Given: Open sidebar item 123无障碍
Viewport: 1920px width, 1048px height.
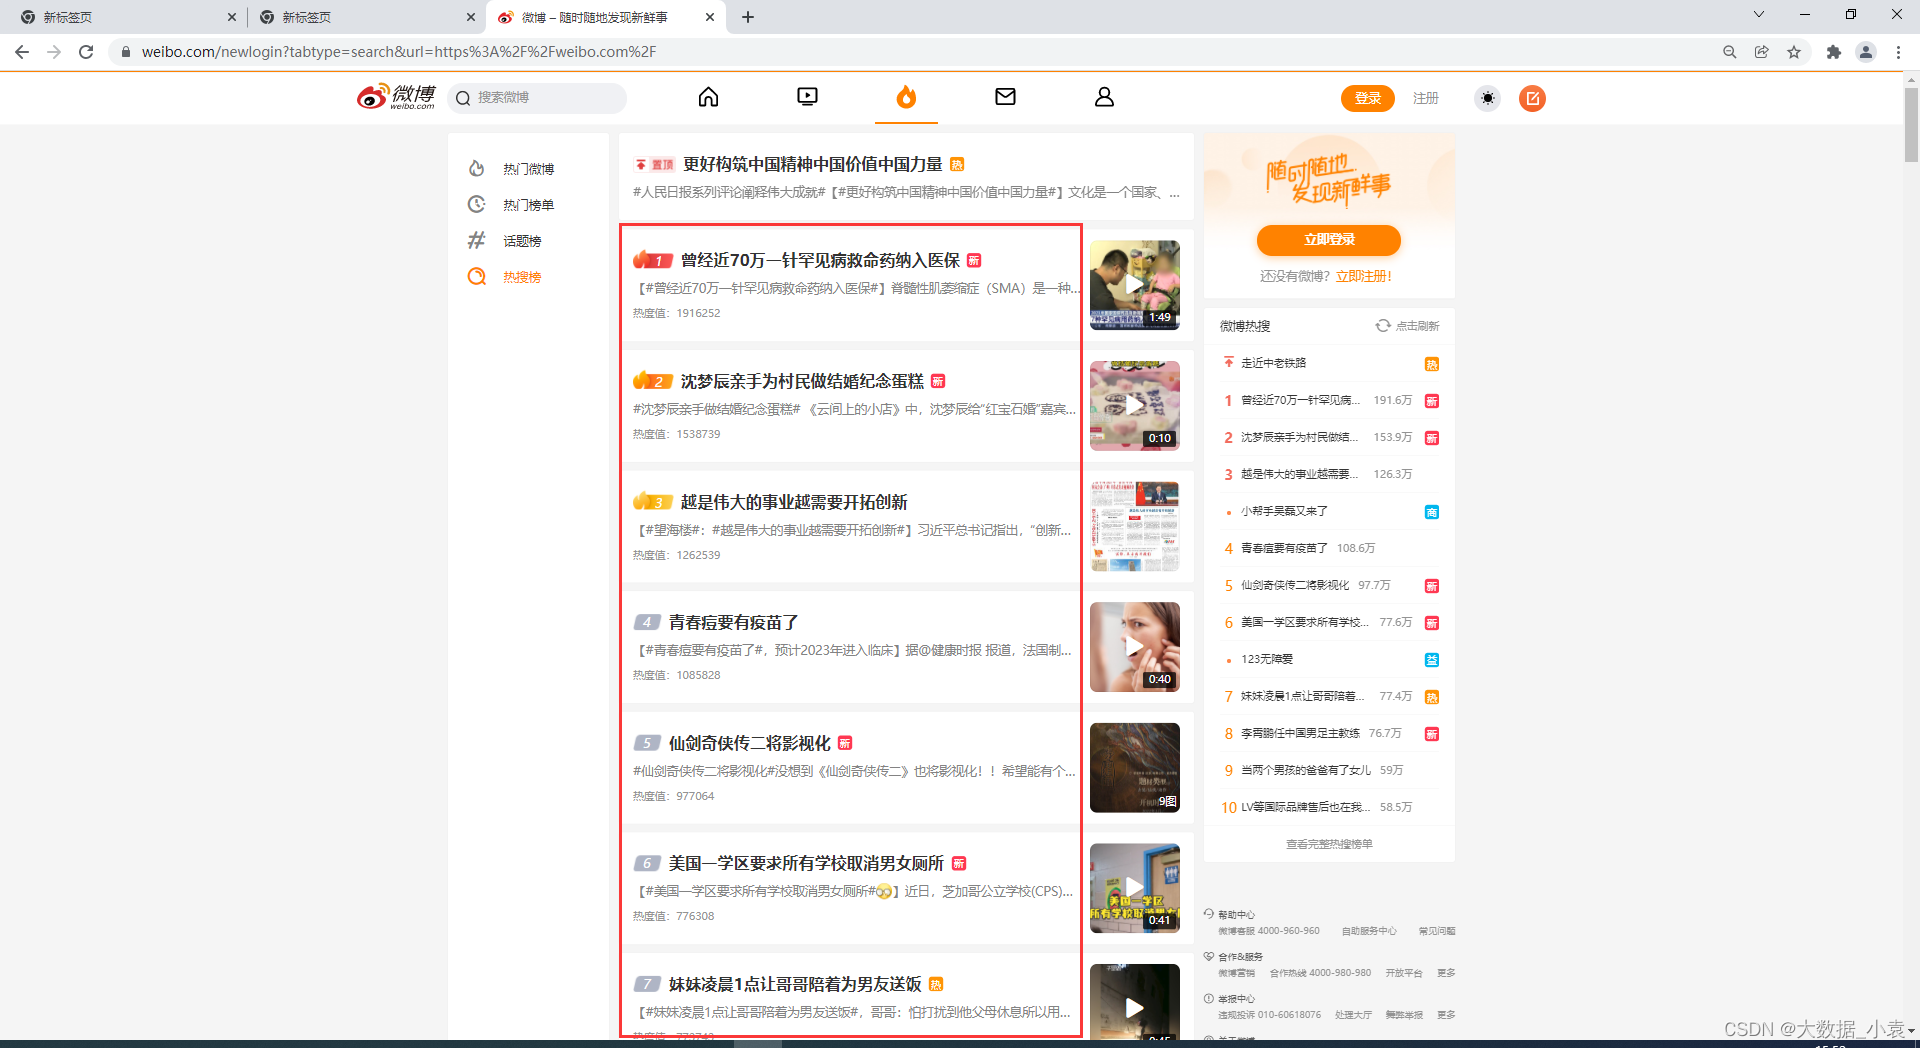Looking at the screenshot, I should (1267, 659).
